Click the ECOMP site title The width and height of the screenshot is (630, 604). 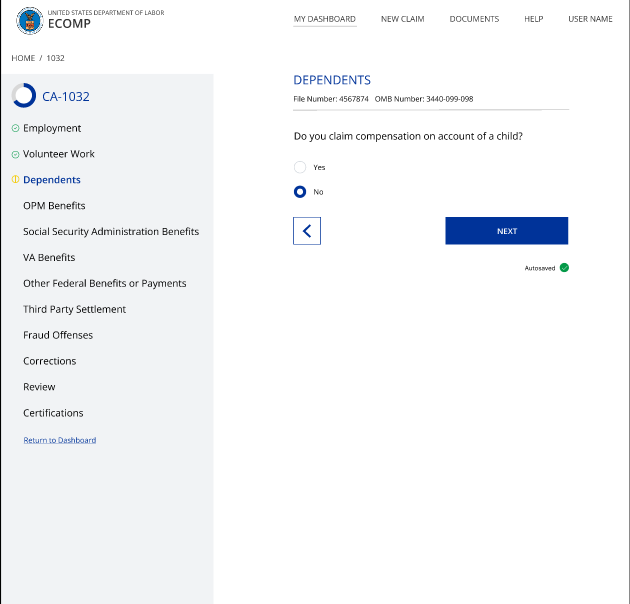coord(69,24)
